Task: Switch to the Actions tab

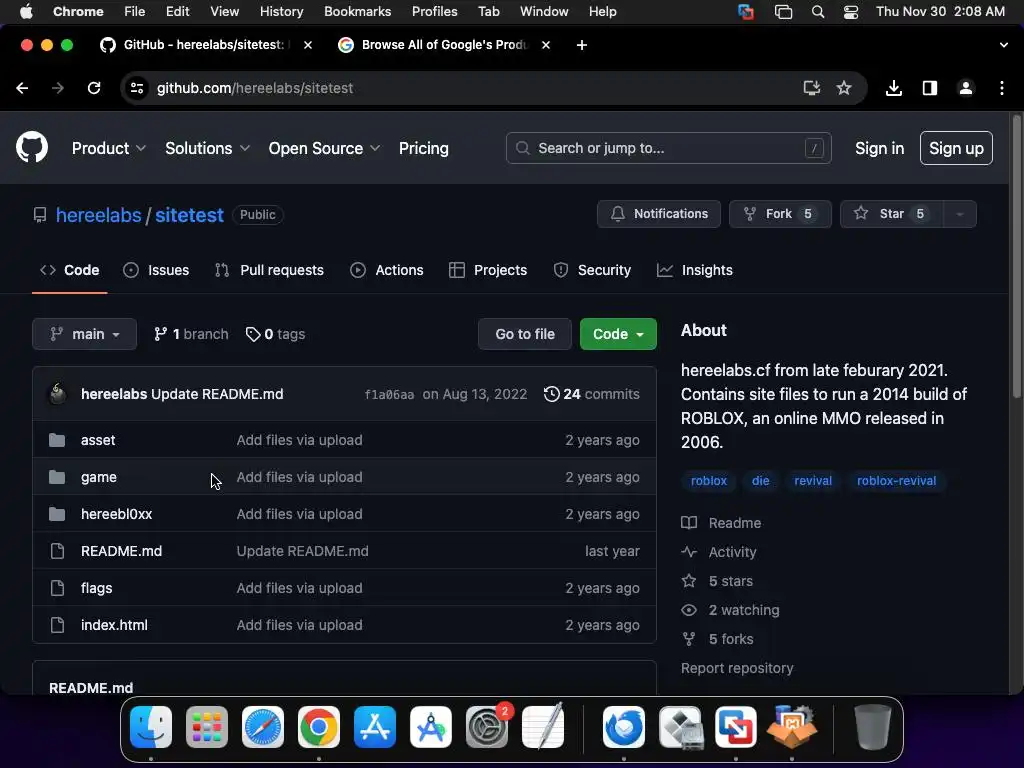Action: pyautogui.click(x=387, y=270)
